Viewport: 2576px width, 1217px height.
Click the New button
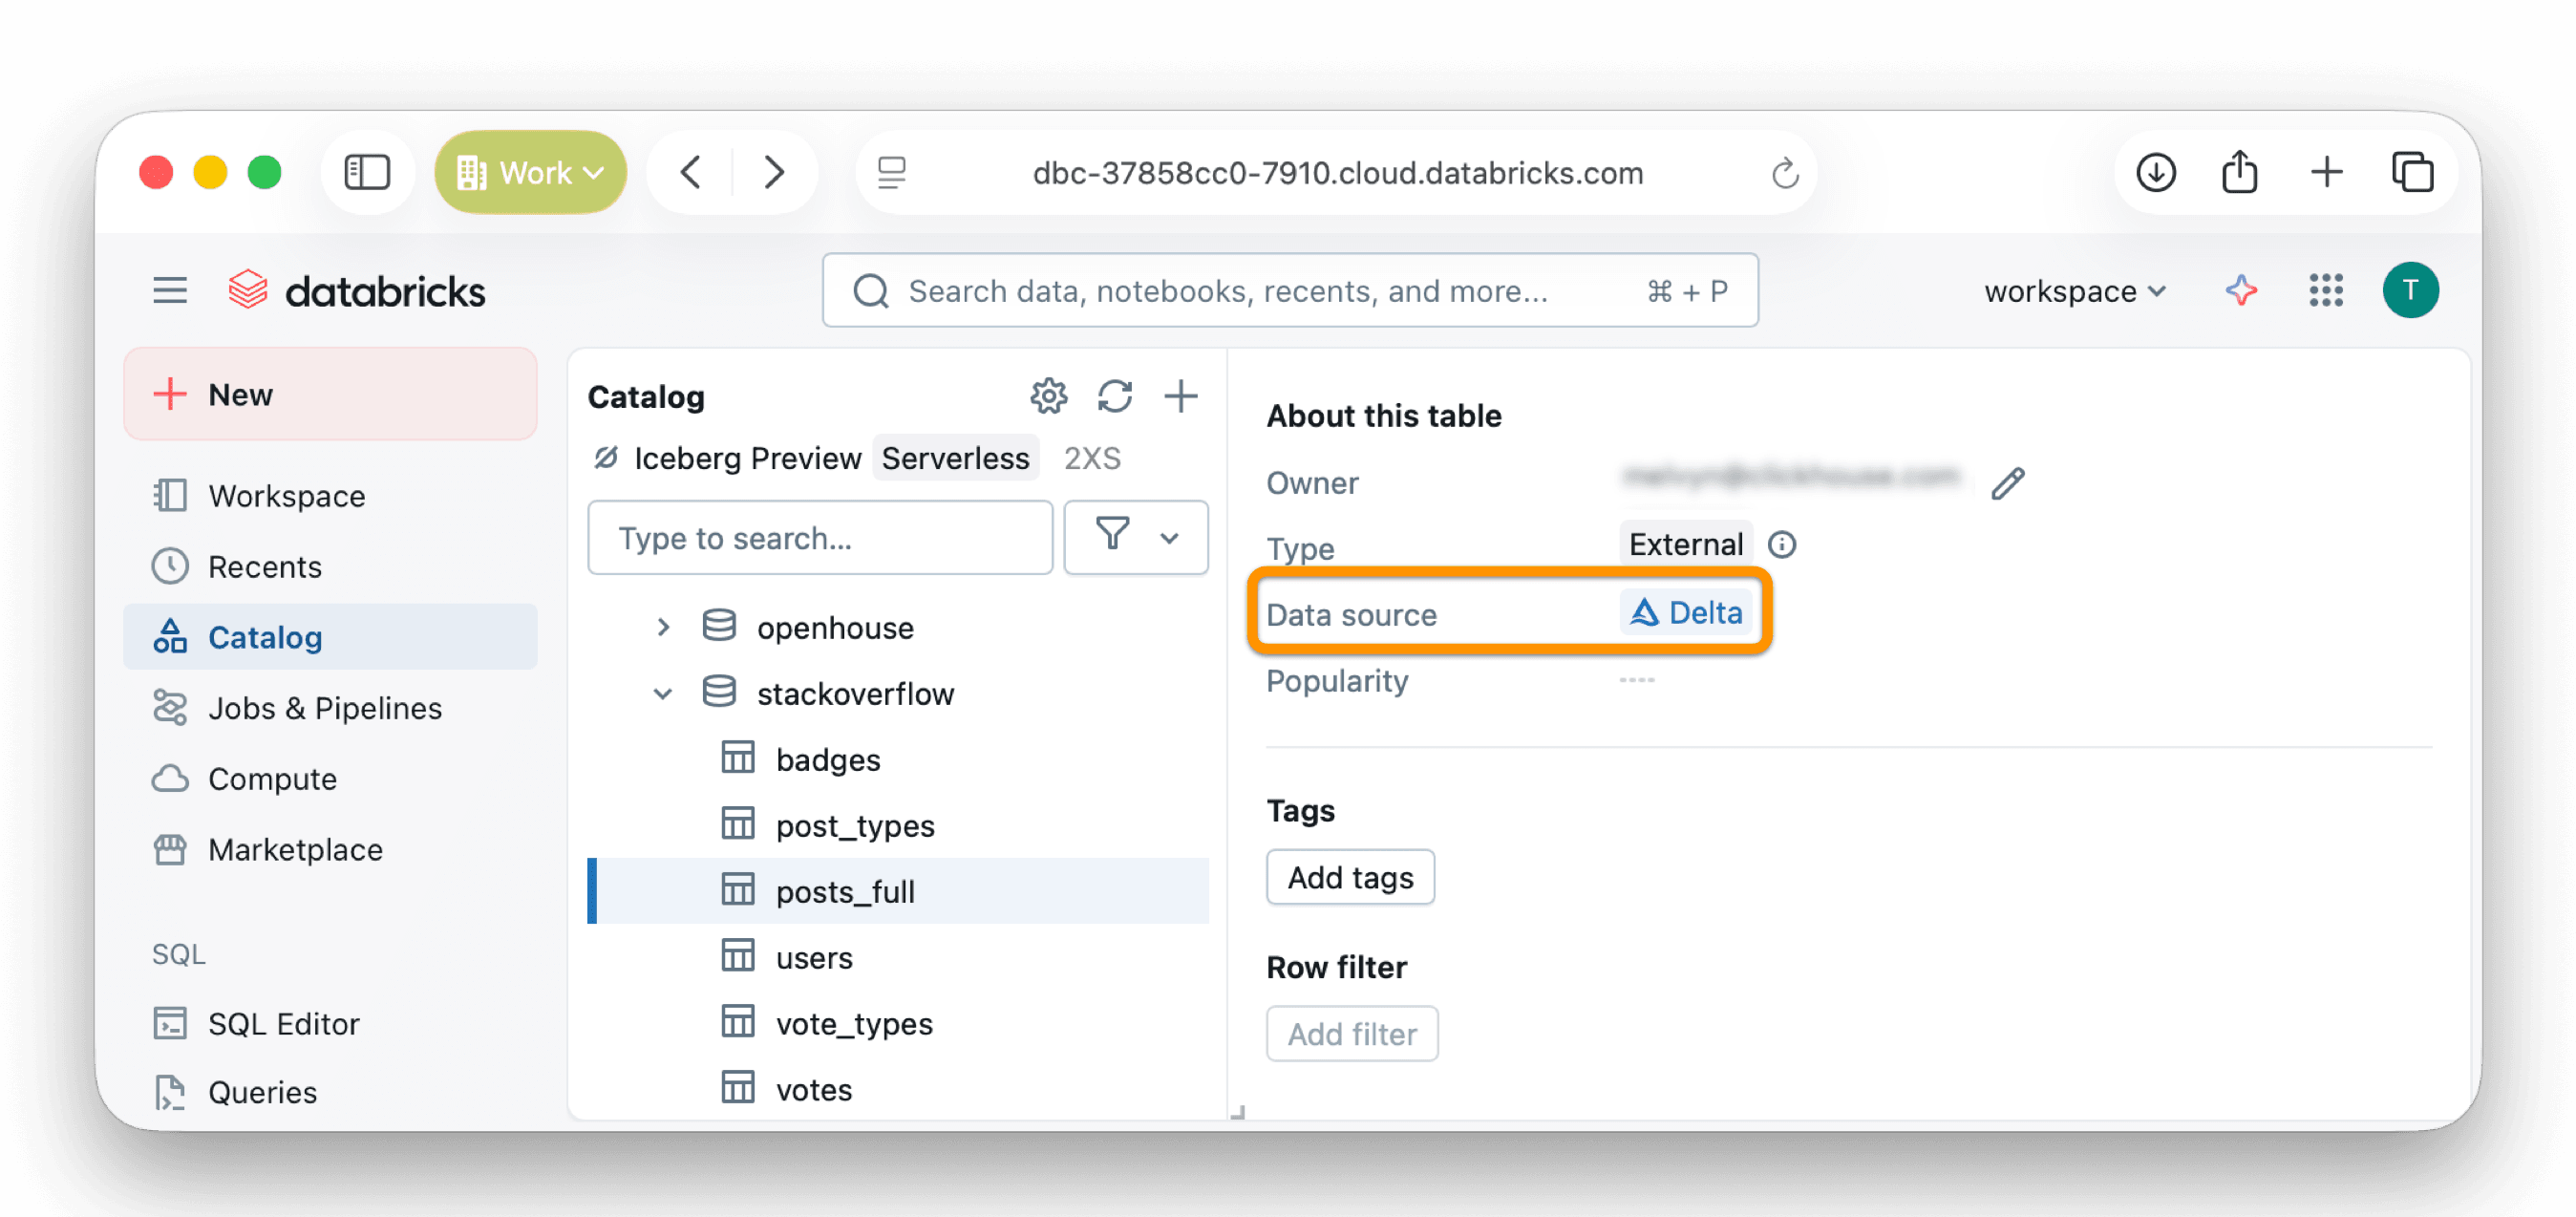(x=330, y=394)
